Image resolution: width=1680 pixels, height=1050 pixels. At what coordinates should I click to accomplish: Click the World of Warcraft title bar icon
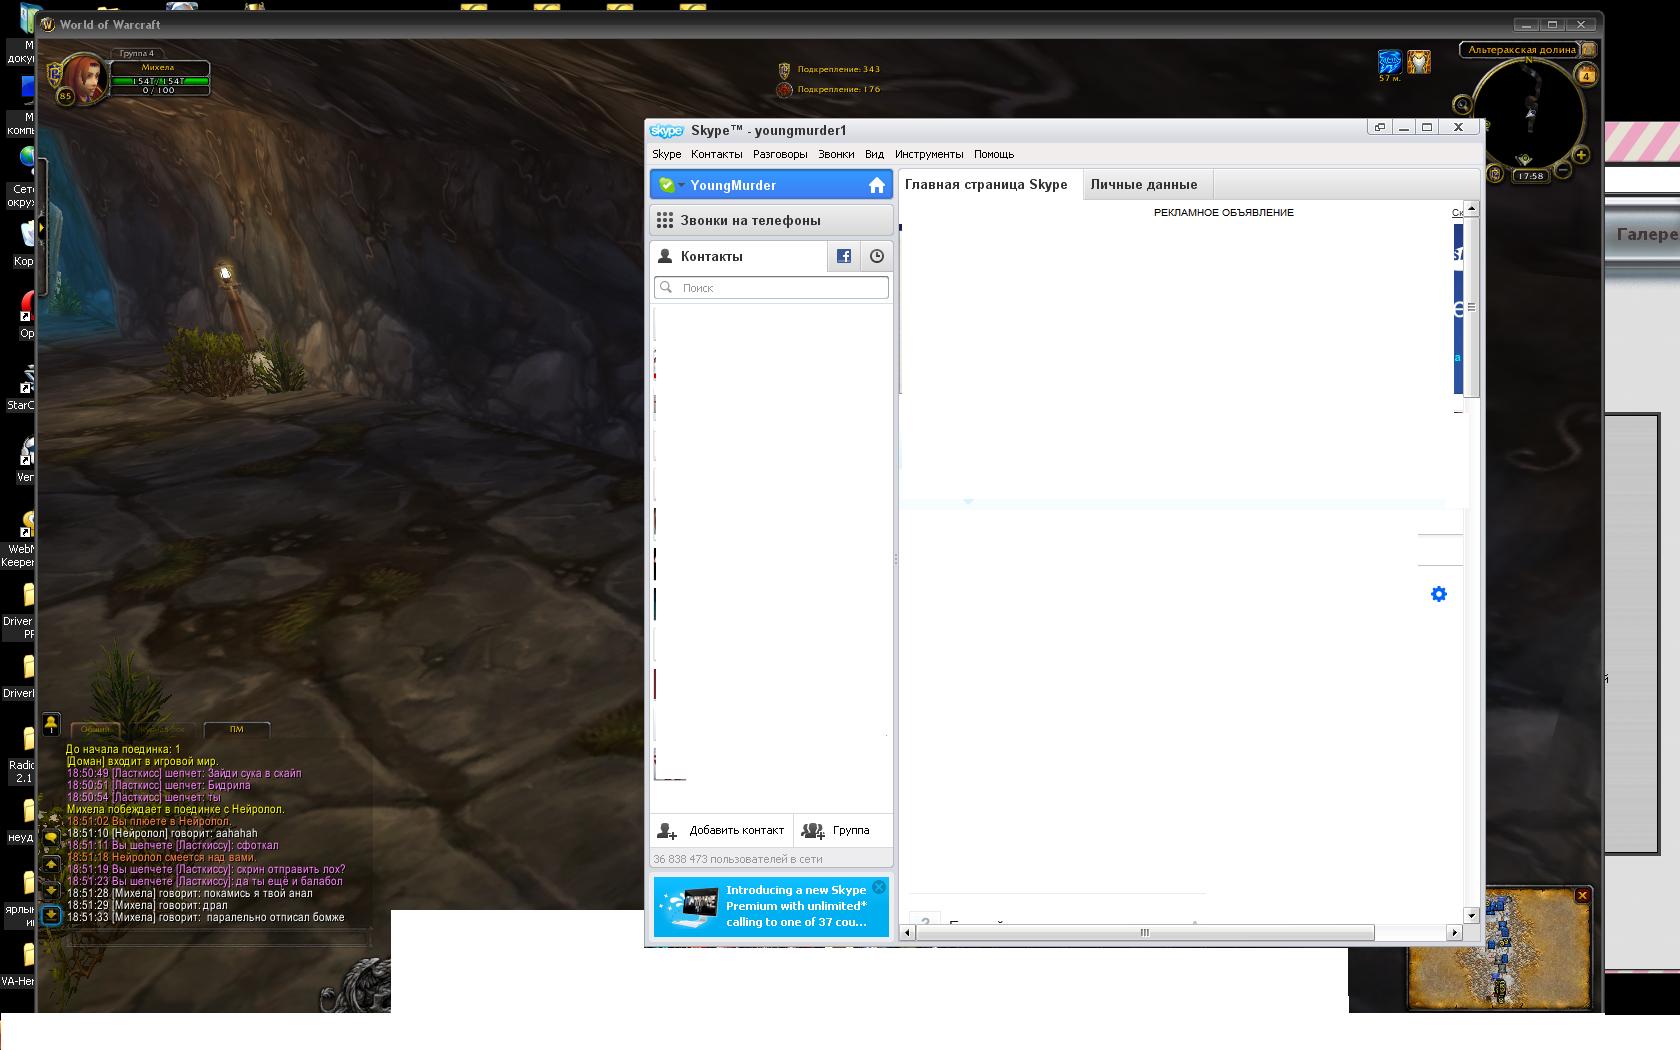pyautogui.click(x=47, y=24)
